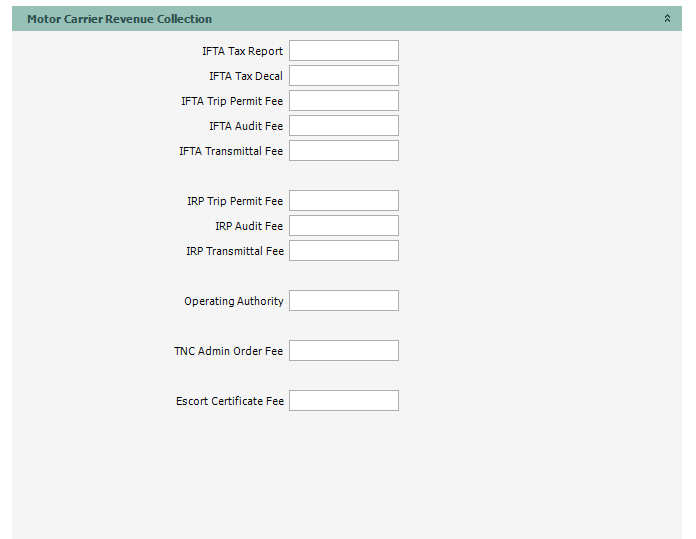Image resolution: width=696 pixels, height=539 pixels.
Task: Click the IFTA Tax Decal label text
Action: (x=246, y=76)
